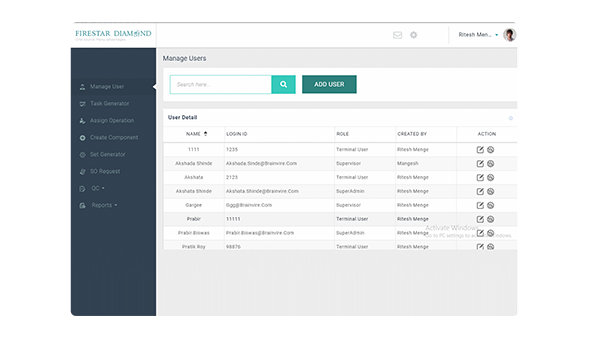Edit the Akshata Shinde SuperAdmin user
590x360 pixels.
(x=480, y=191)
